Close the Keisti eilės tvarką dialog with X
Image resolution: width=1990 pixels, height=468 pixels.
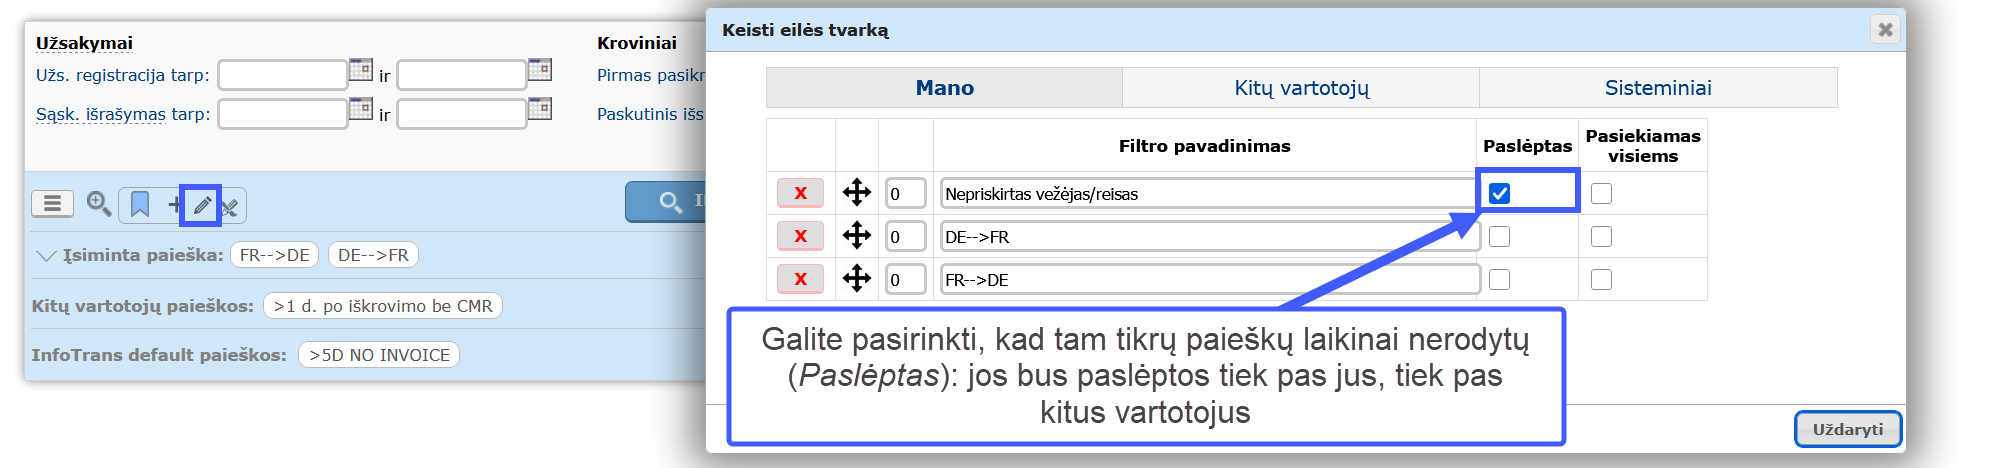tap(1885, 29)
